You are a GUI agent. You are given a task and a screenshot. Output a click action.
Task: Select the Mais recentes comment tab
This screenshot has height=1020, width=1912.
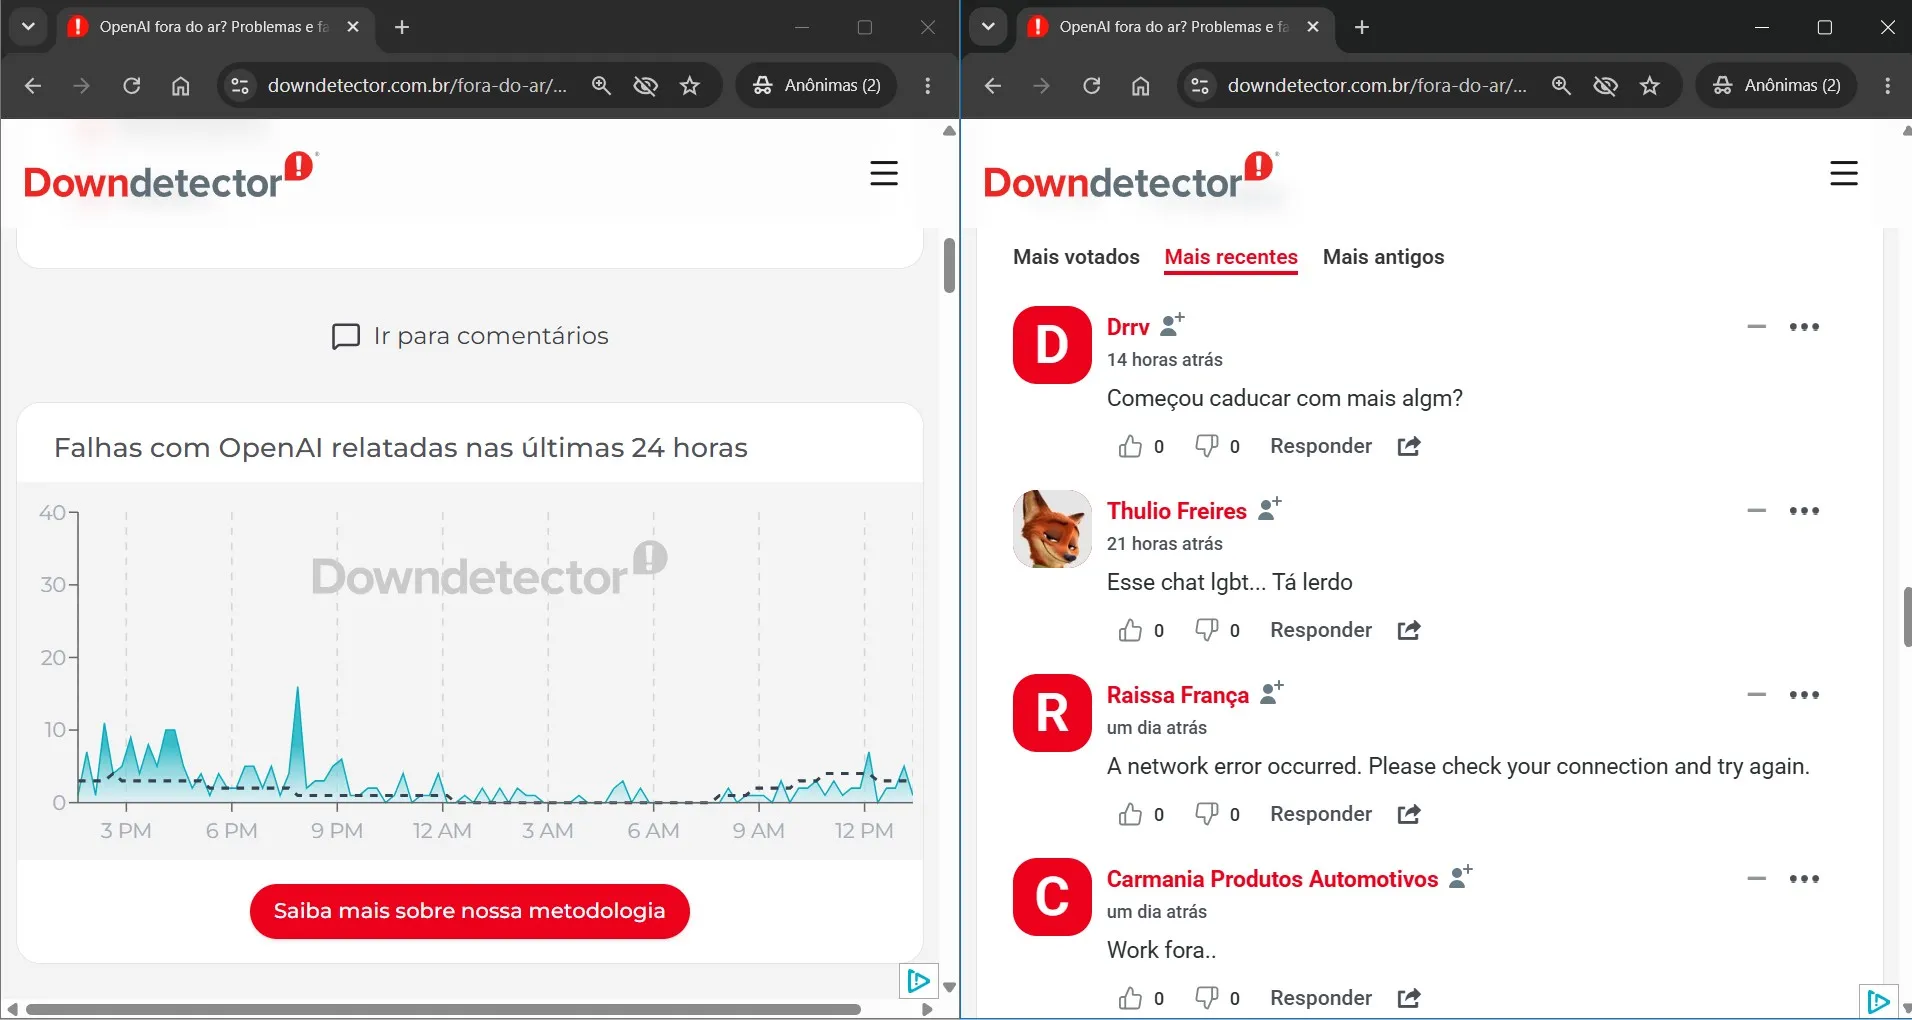point(1231,257)
